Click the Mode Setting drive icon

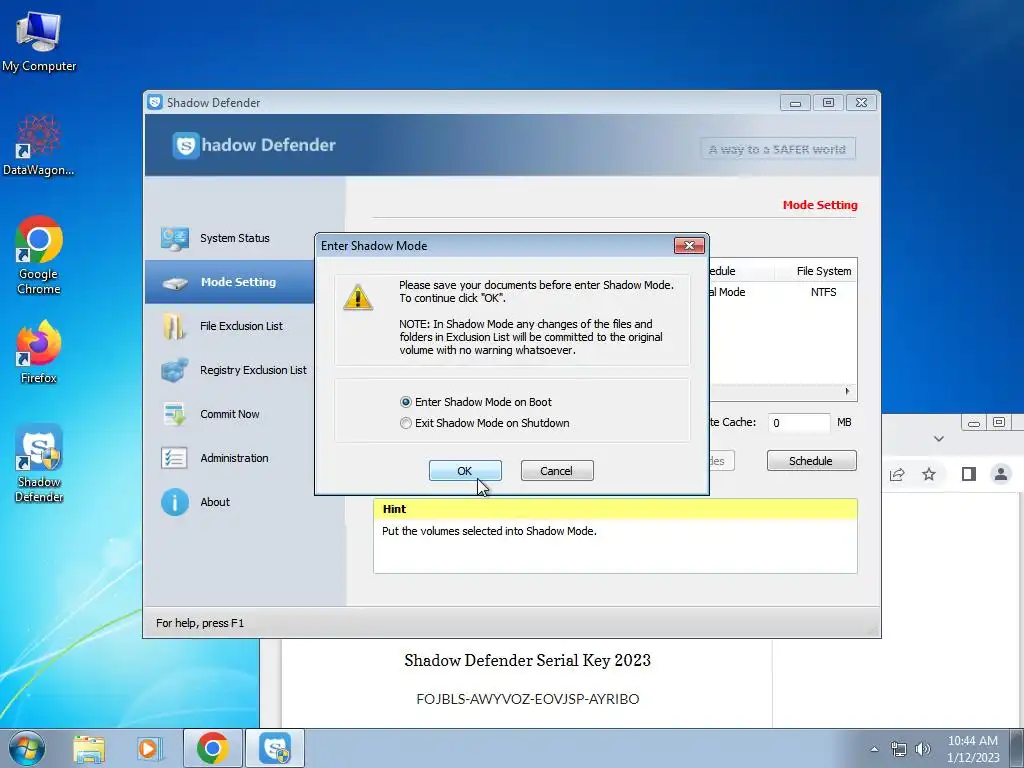pyautogui.click(x=174, y=283)
